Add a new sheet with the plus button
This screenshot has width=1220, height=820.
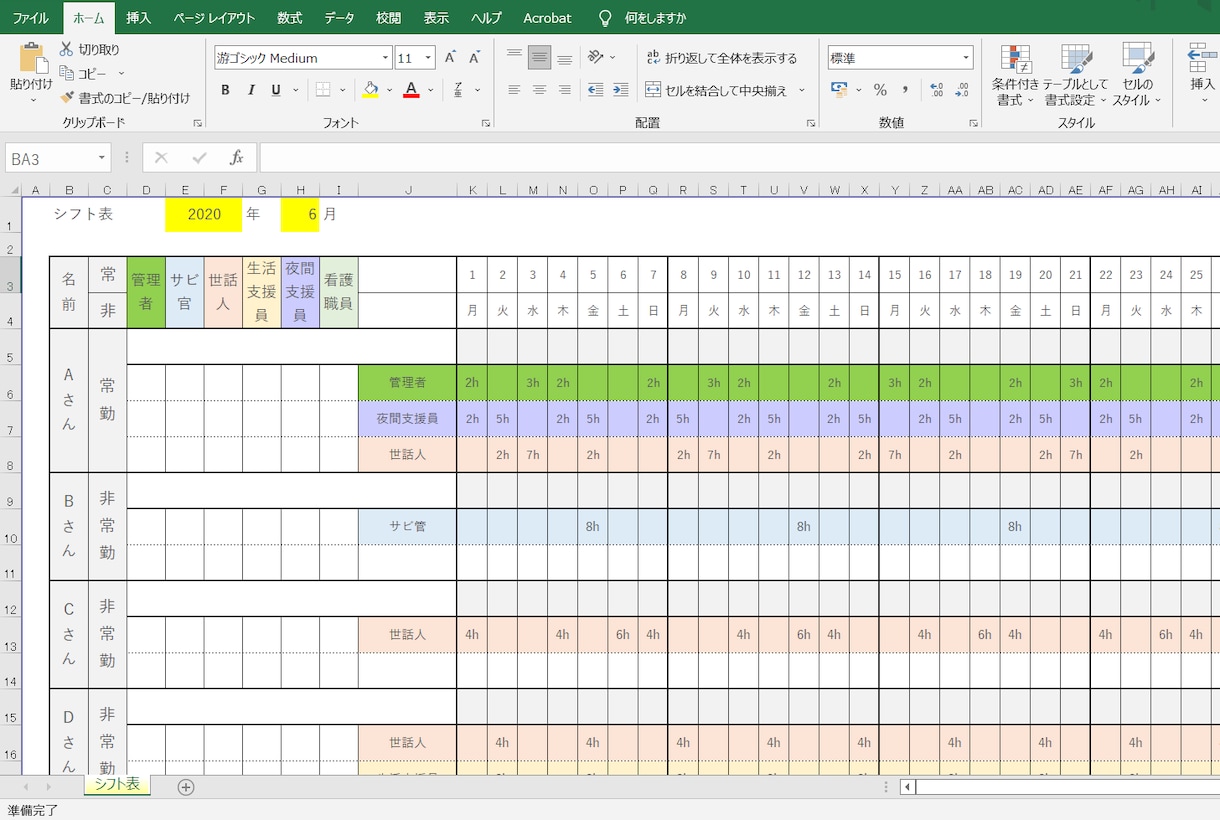pyautogui.click(x=185, y=787)
